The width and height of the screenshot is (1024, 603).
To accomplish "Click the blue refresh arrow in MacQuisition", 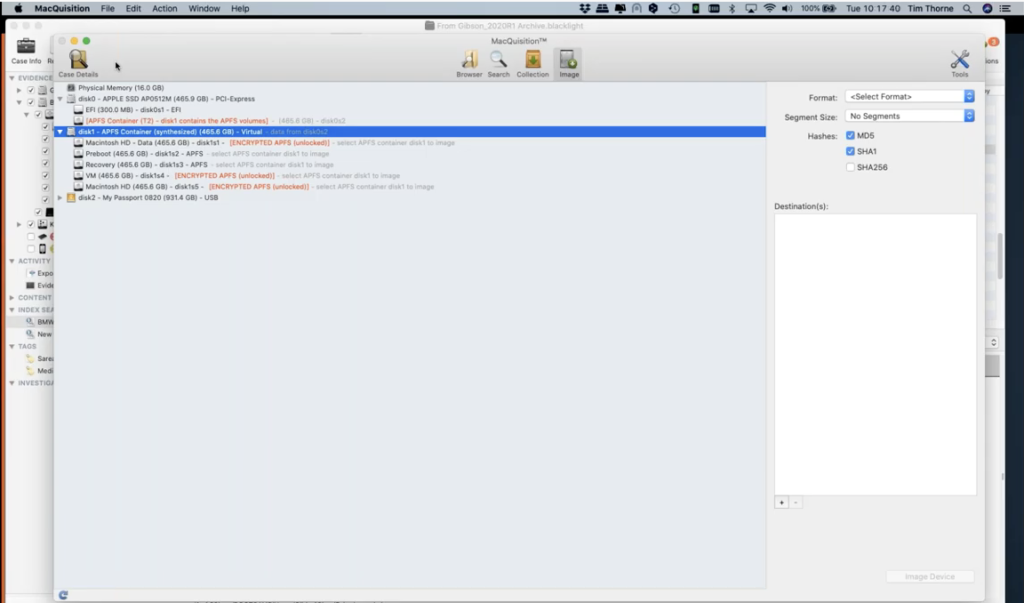I will [x=63, y=595].
